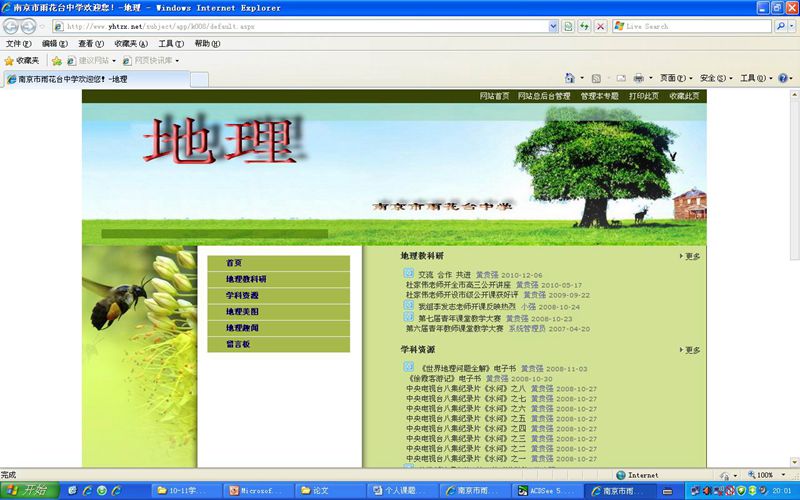The height and width of the screenshot is (500, 800).
Task: Click the 留言板 sidebar navigation link
Action: [x=238, y=344]
